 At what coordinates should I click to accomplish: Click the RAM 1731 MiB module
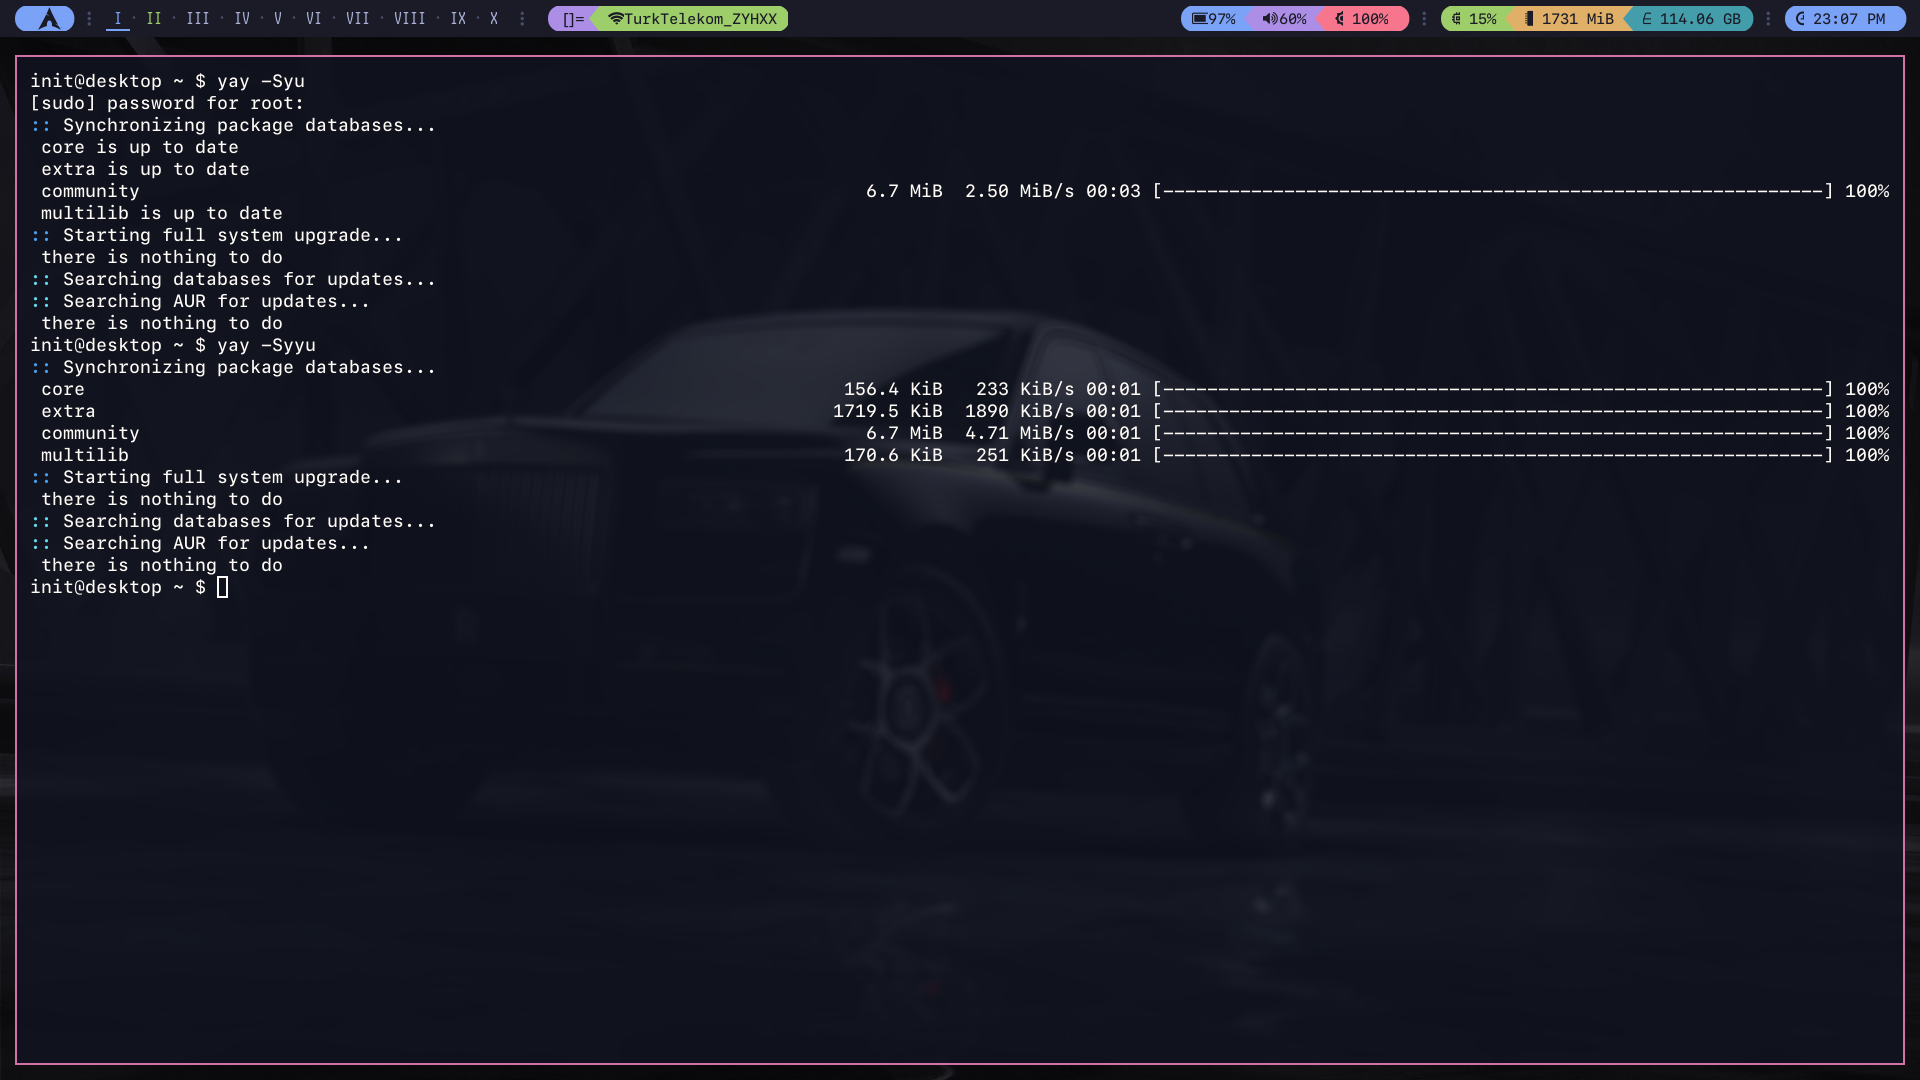(1568, 19)
